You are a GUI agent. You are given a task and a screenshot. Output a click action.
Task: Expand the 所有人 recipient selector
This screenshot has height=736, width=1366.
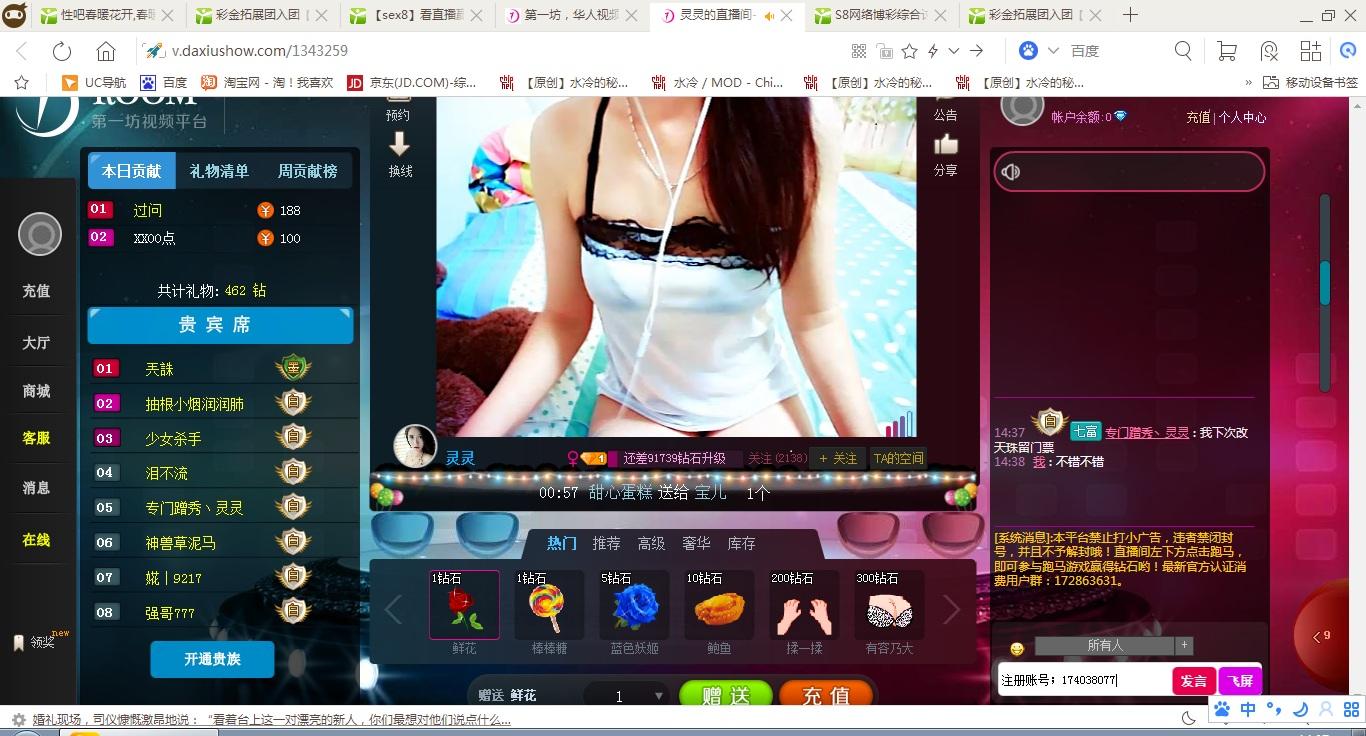[x=1184, y=646]
